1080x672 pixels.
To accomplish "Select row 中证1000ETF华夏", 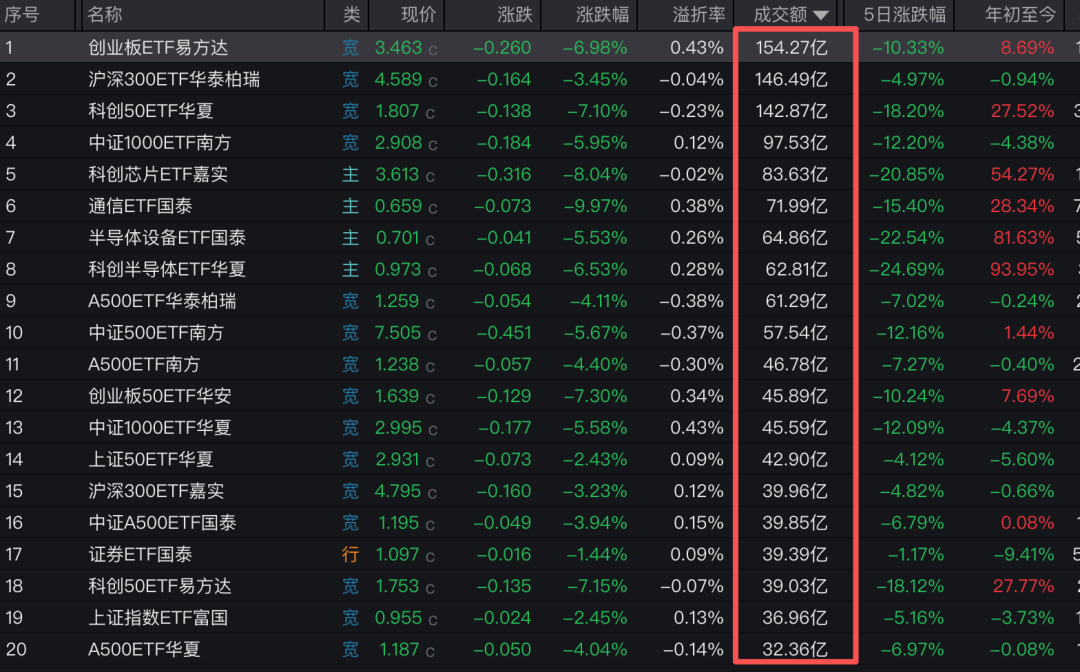I will (540, 428).
